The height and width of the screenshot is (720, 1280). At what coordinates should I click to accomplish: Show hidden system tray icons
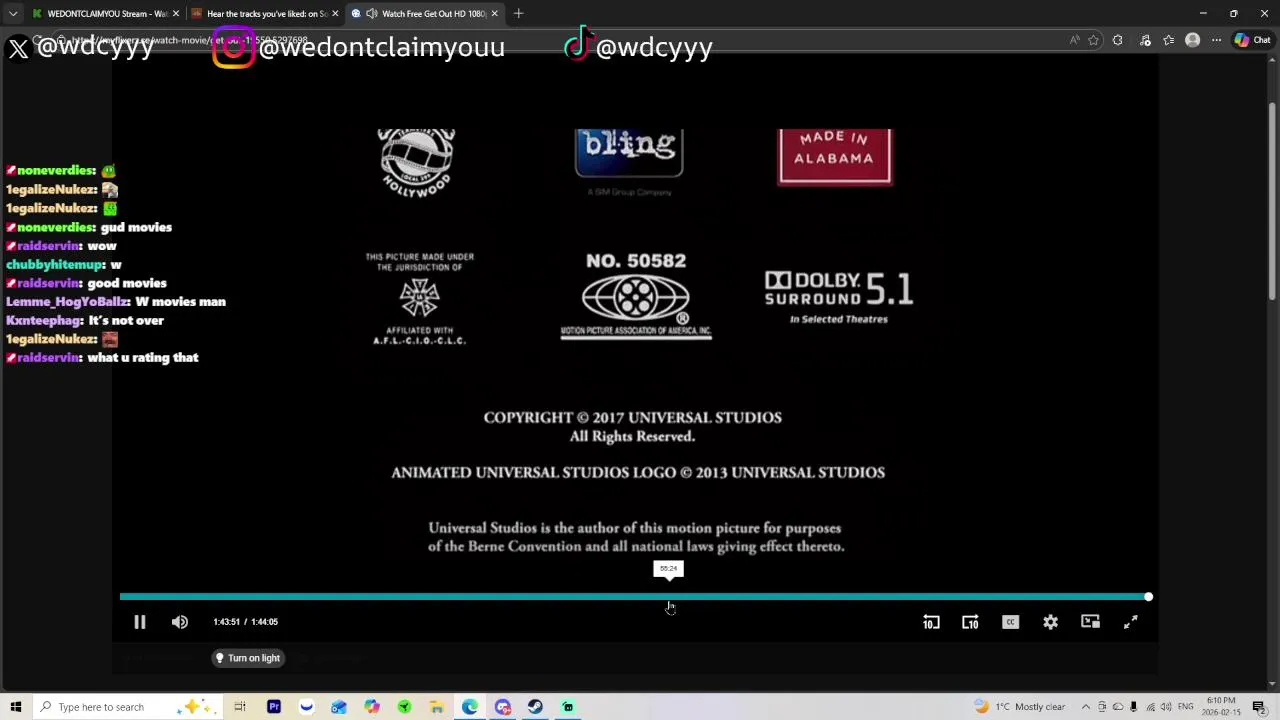pyautogui.click(x=1085, y=707)
